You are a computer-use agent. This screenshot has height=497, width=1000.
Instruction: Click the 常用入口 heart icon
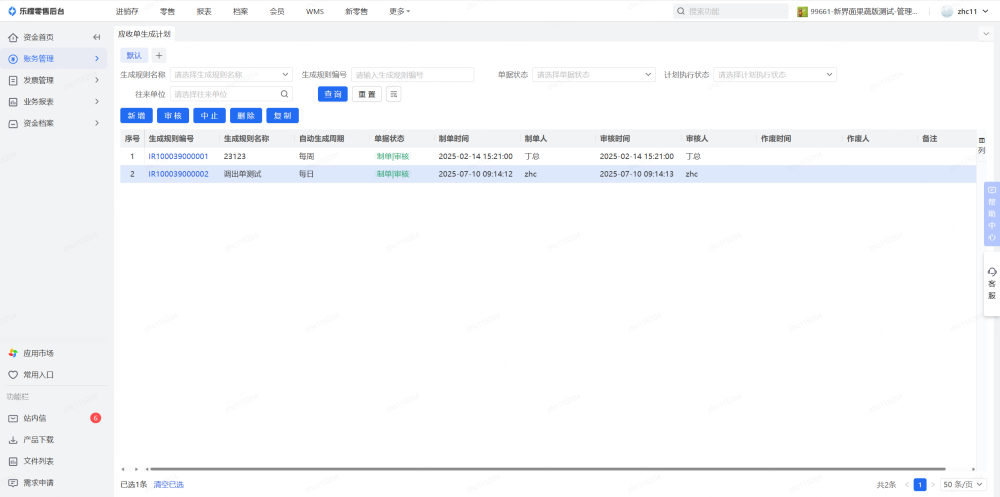pyautogui.click(x=12, y=375)
